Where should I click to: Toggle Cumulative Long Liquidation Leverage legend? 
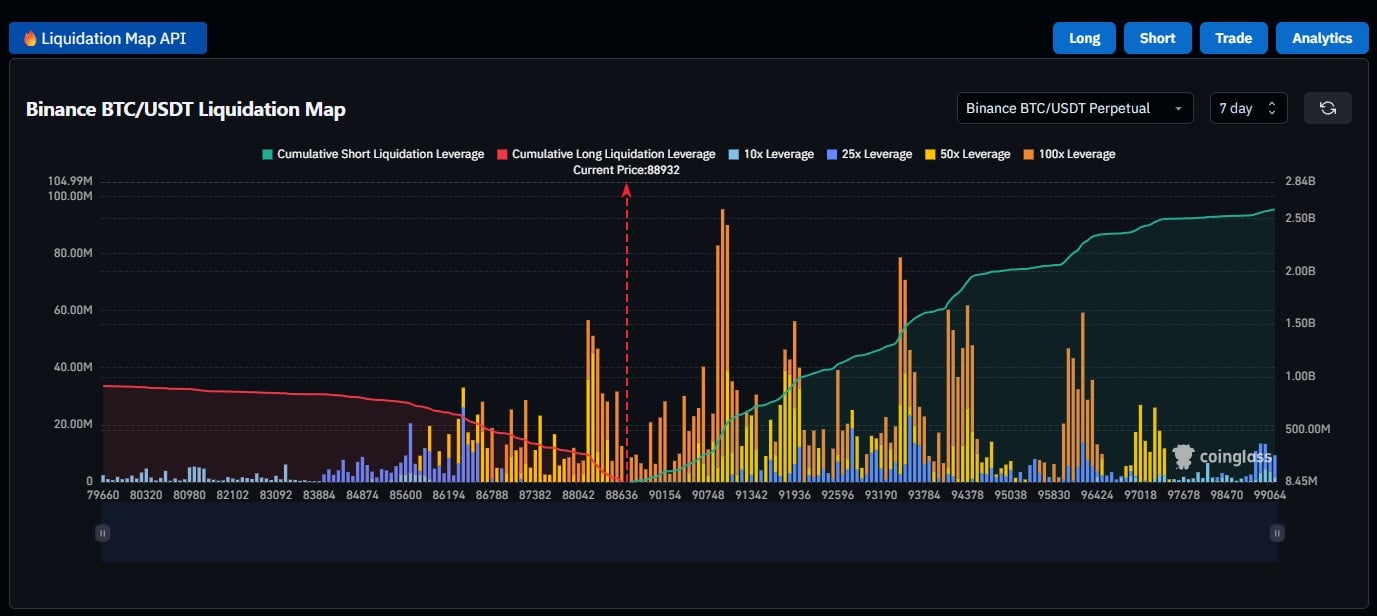[x=605, y=154]
